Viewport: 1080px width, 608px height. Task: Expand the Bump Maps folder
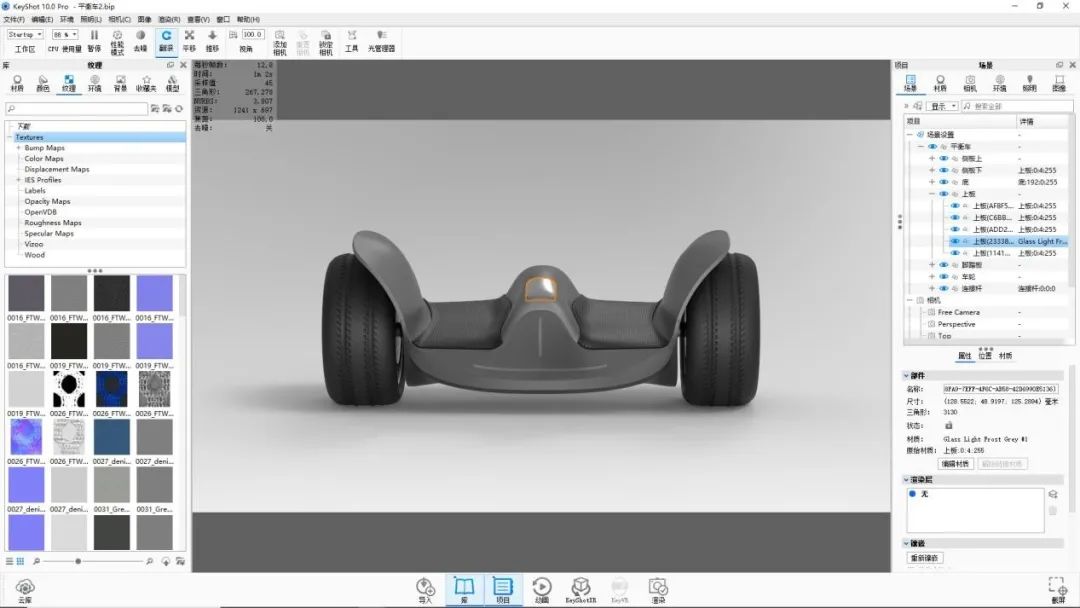[18, 148]
